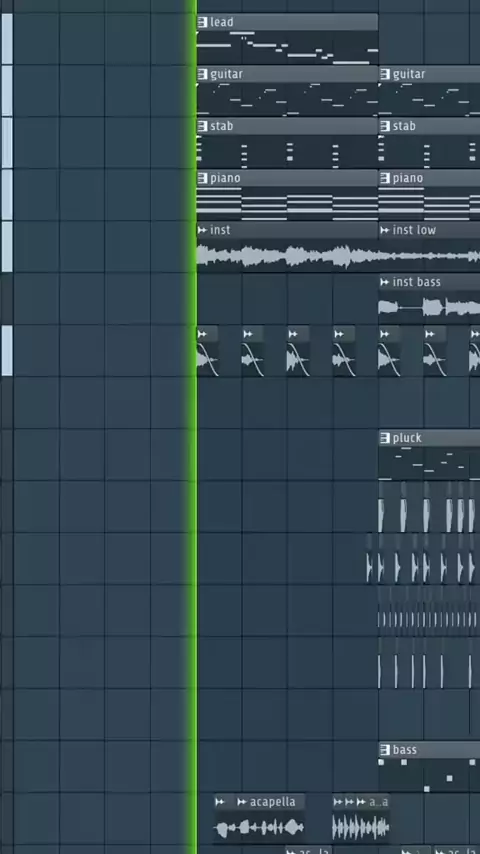This screenshot has height=854, width=480.
Task: Click the bass pattern clip icon
Action: (385, 750)
